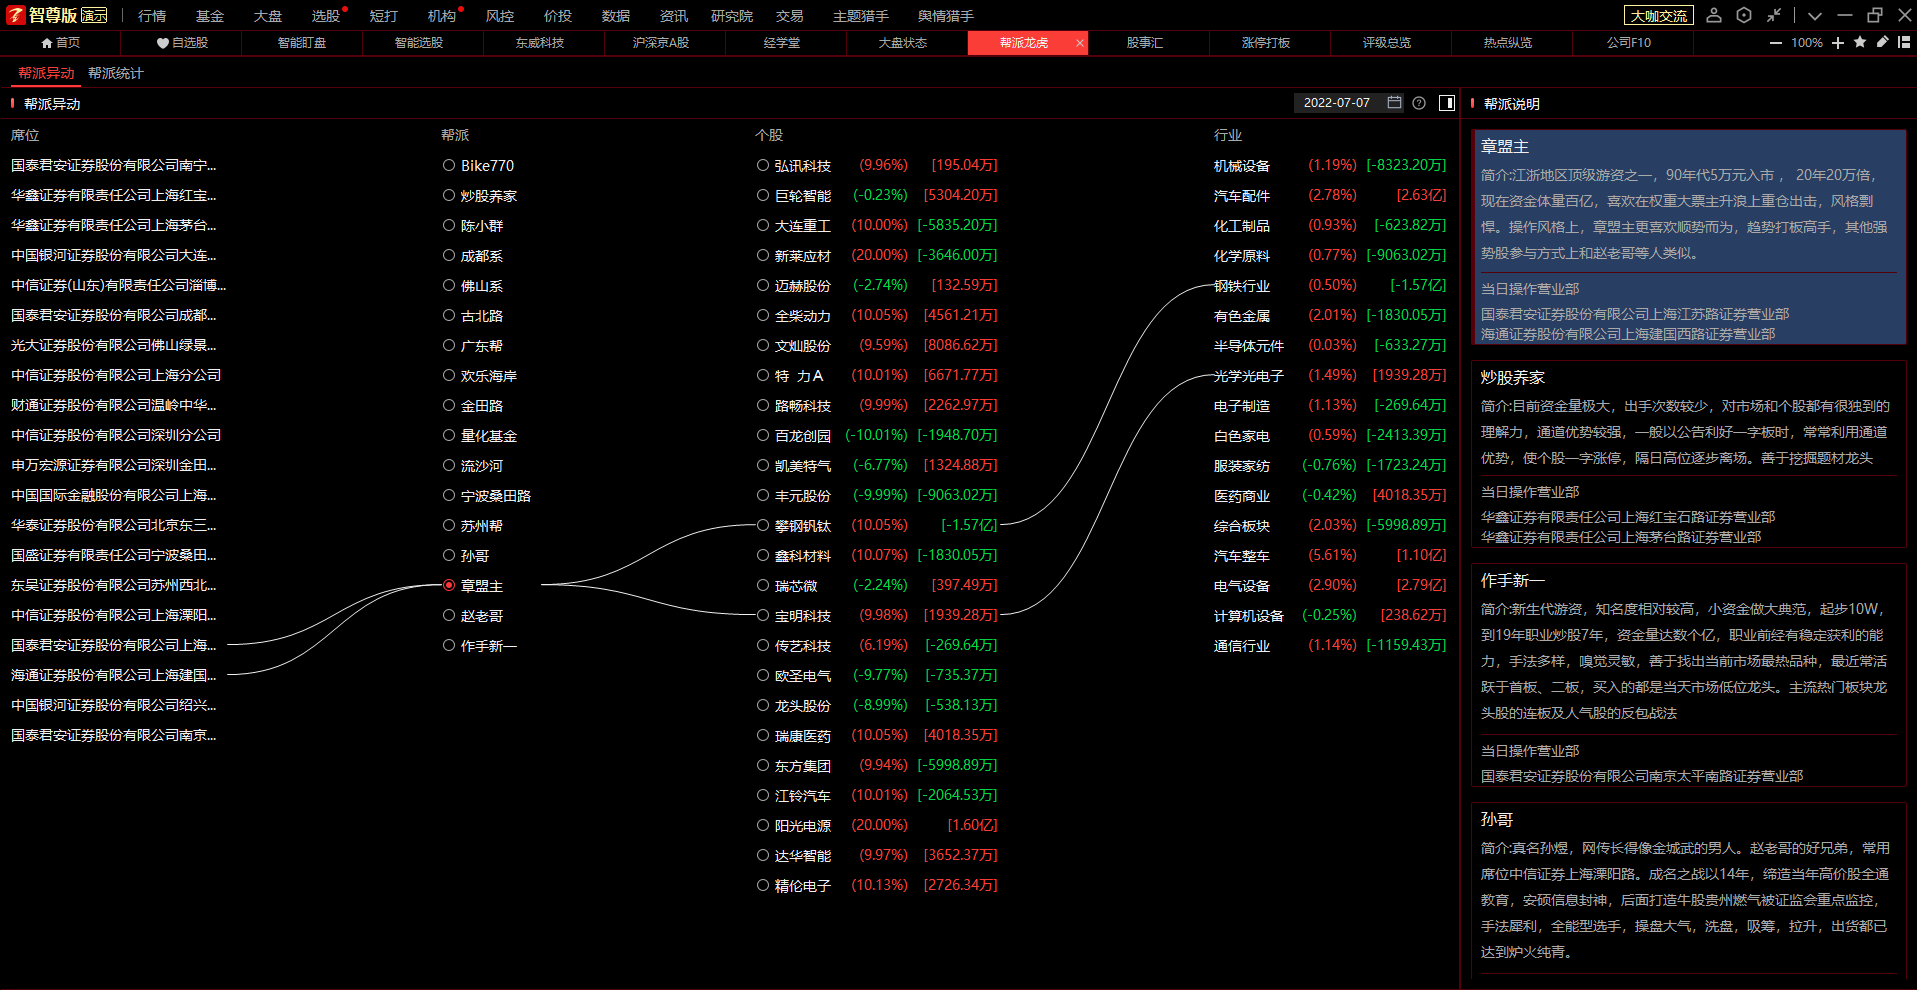Click 国泰君安证券股份有限公司南京太平南路证券营业部 link
This screenshot has height=990, width=1917.
[x=1641, y=776]
